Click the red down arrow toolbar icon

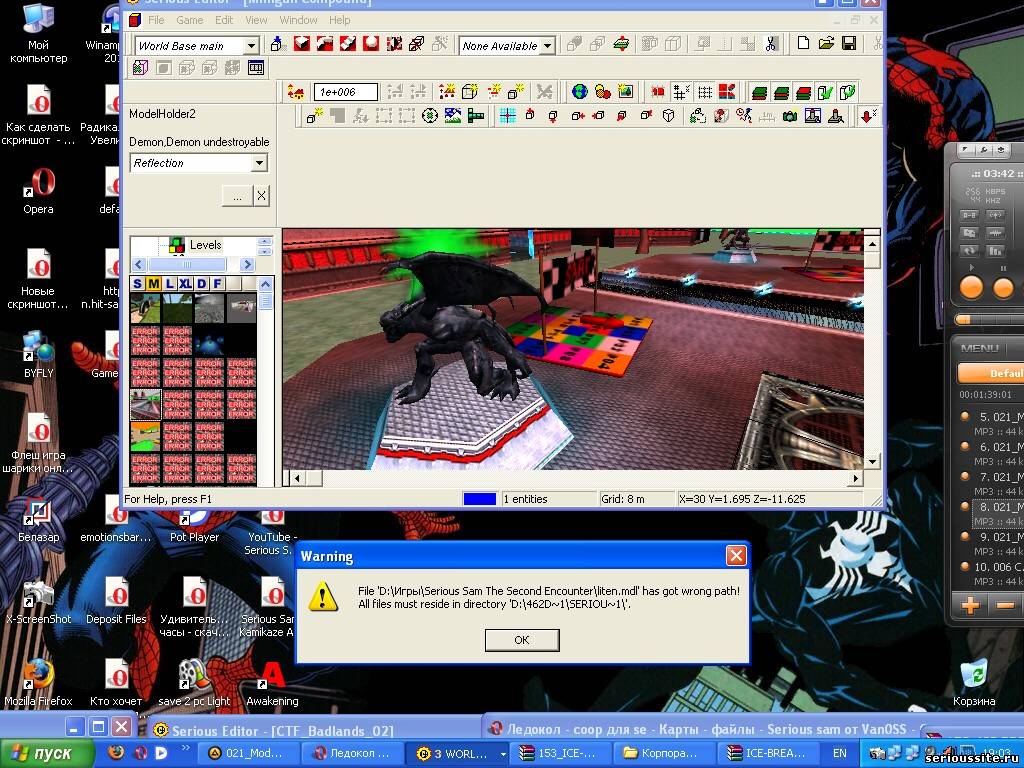coord(868,117)
